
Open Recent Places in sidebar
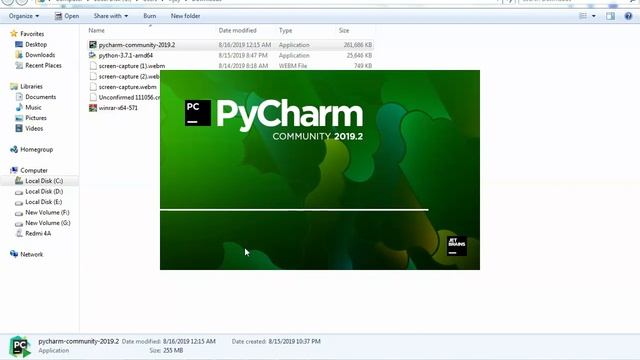43,65
